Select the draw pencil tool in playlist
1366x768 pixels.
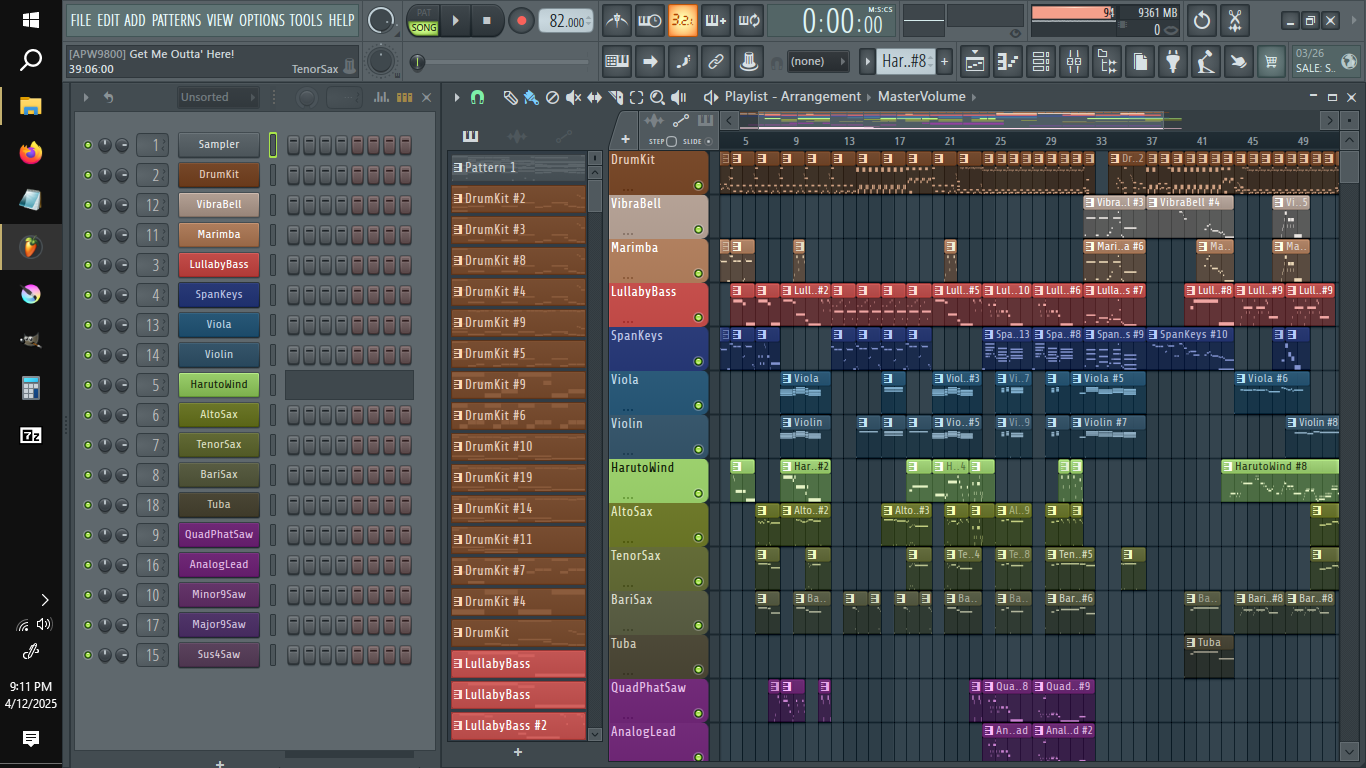(510, 97)
